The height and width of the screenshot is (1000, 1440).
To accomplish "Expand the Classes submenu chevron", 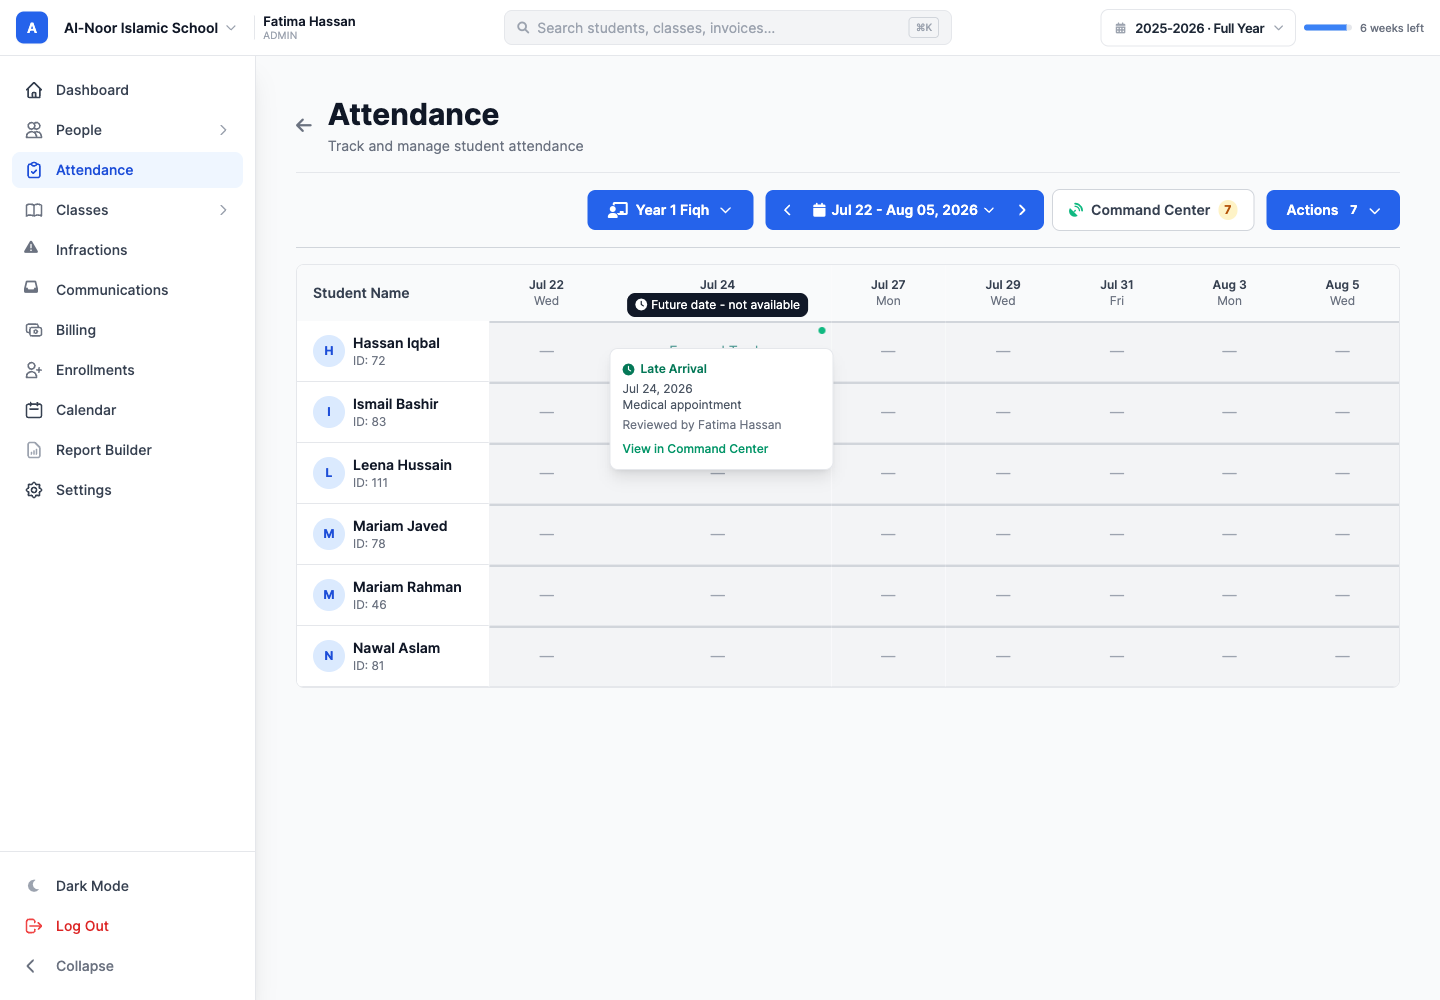I will point(223,210).
